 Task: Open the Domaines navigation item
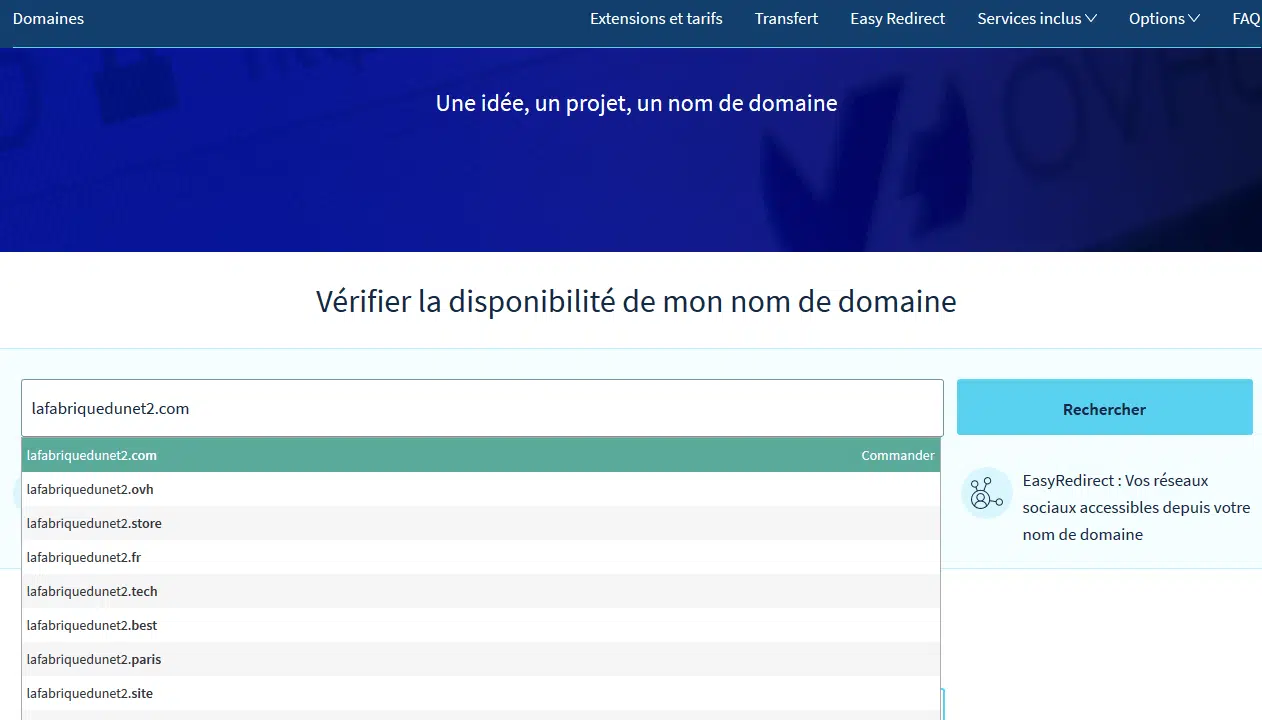tap(48, 19)
